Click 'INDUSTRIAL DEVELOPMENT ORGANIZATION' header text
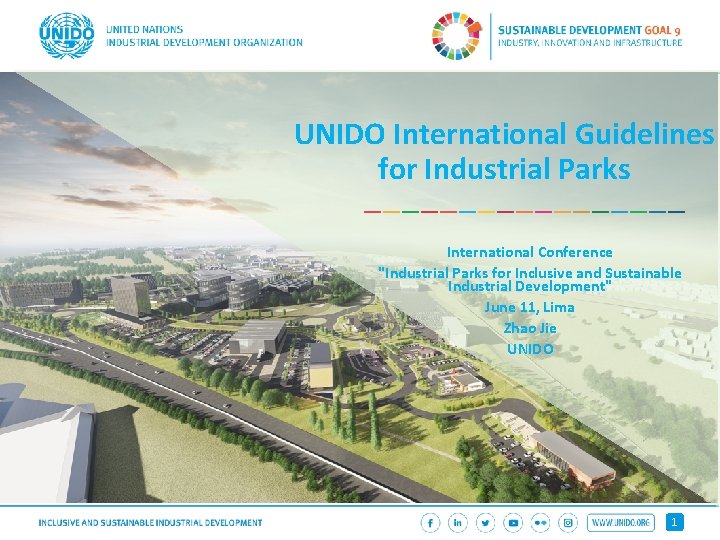The image size is (720, 540). pyautogui.click(x=204, y=43)
